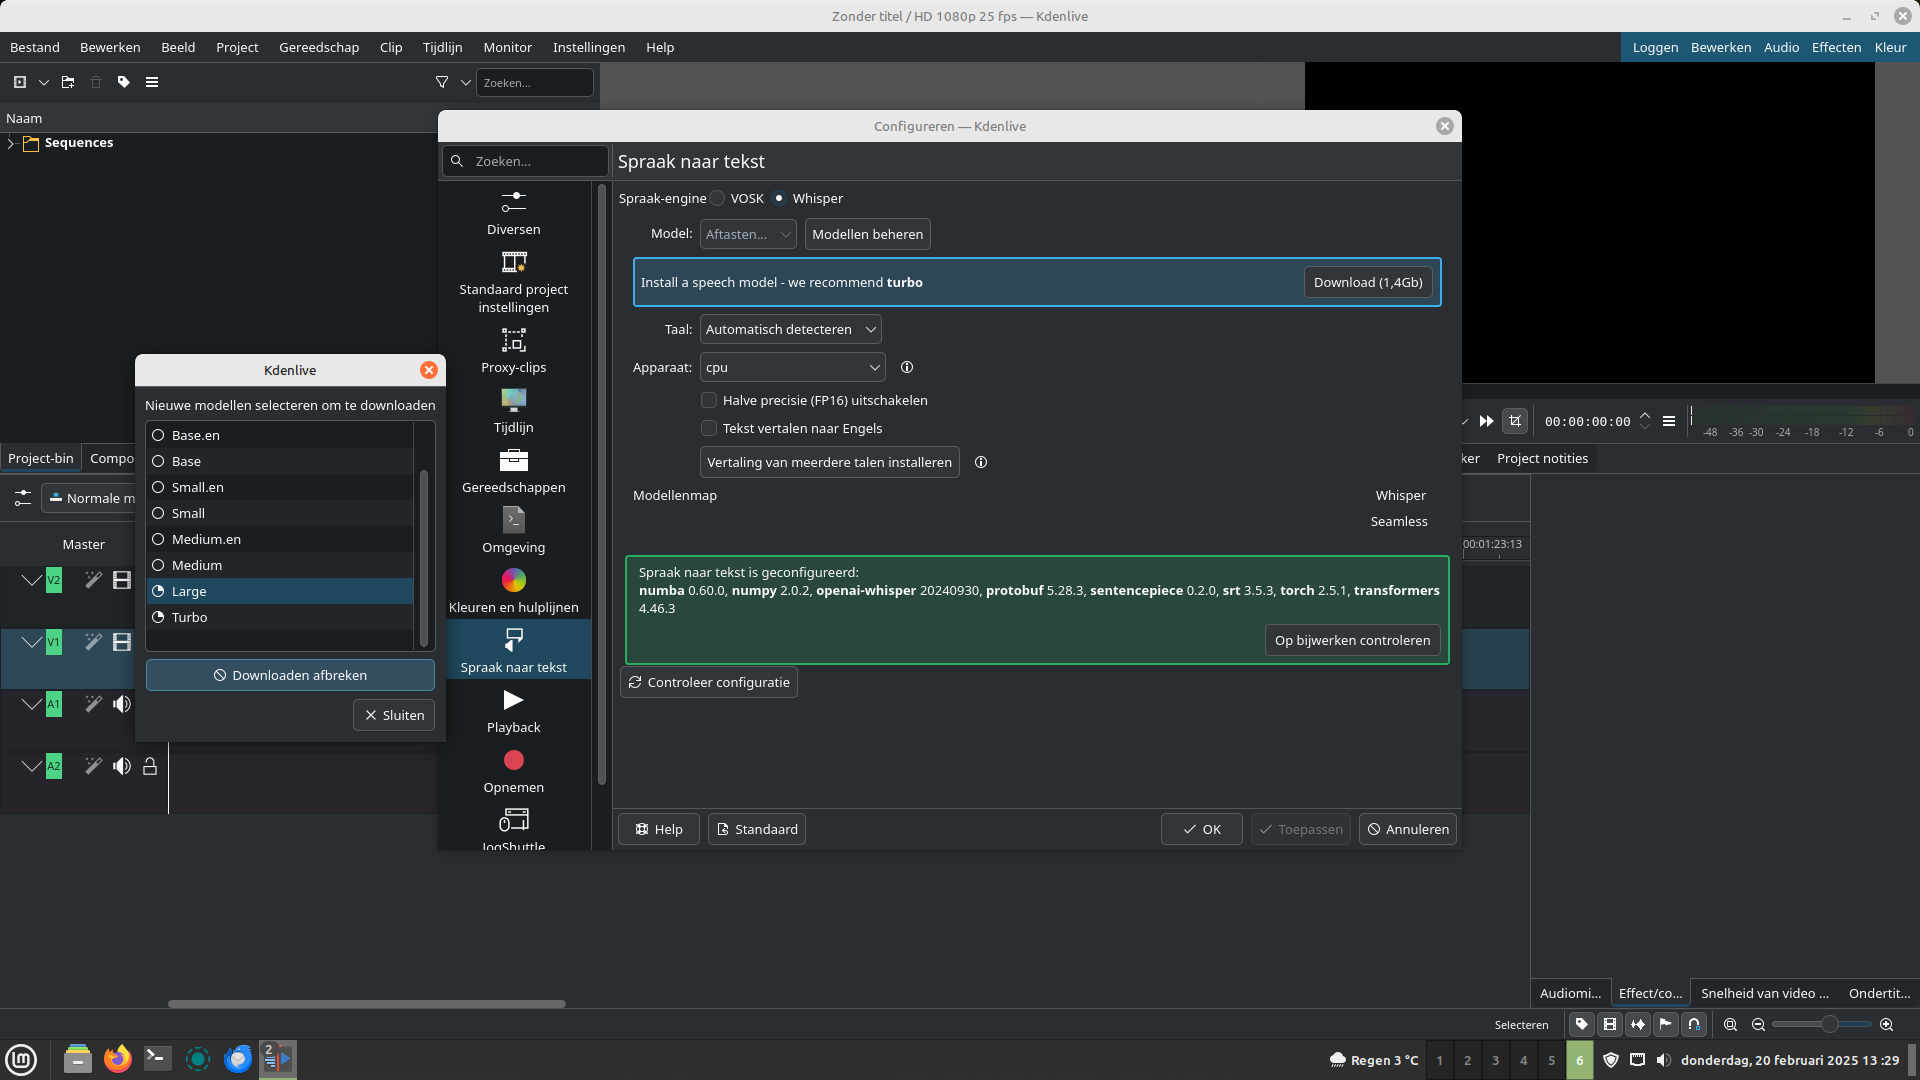This screenshot has height=1080, width=1920.
Task: Open the Omgeving settings category
Action: click(513, 531)
